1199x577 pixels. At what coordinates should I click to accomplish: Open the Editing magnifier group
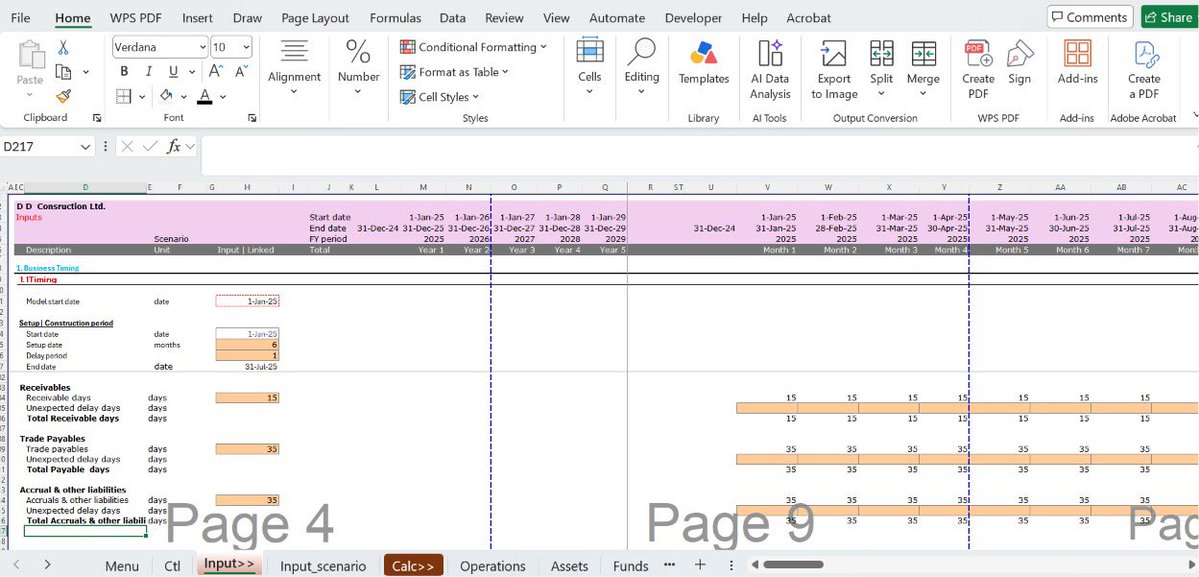[641, 66]
